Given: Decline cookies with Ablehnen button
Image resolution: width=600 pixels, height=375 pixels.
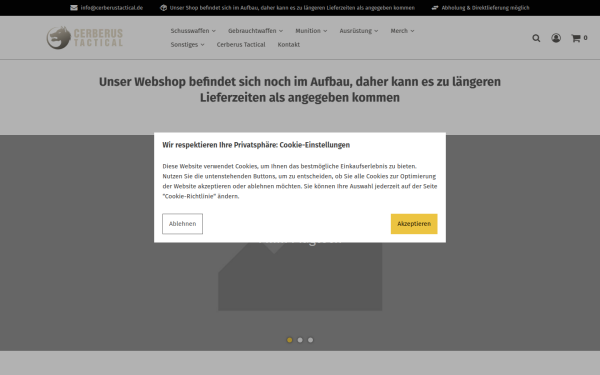Looking at the screenshot, I should [182, 223].
